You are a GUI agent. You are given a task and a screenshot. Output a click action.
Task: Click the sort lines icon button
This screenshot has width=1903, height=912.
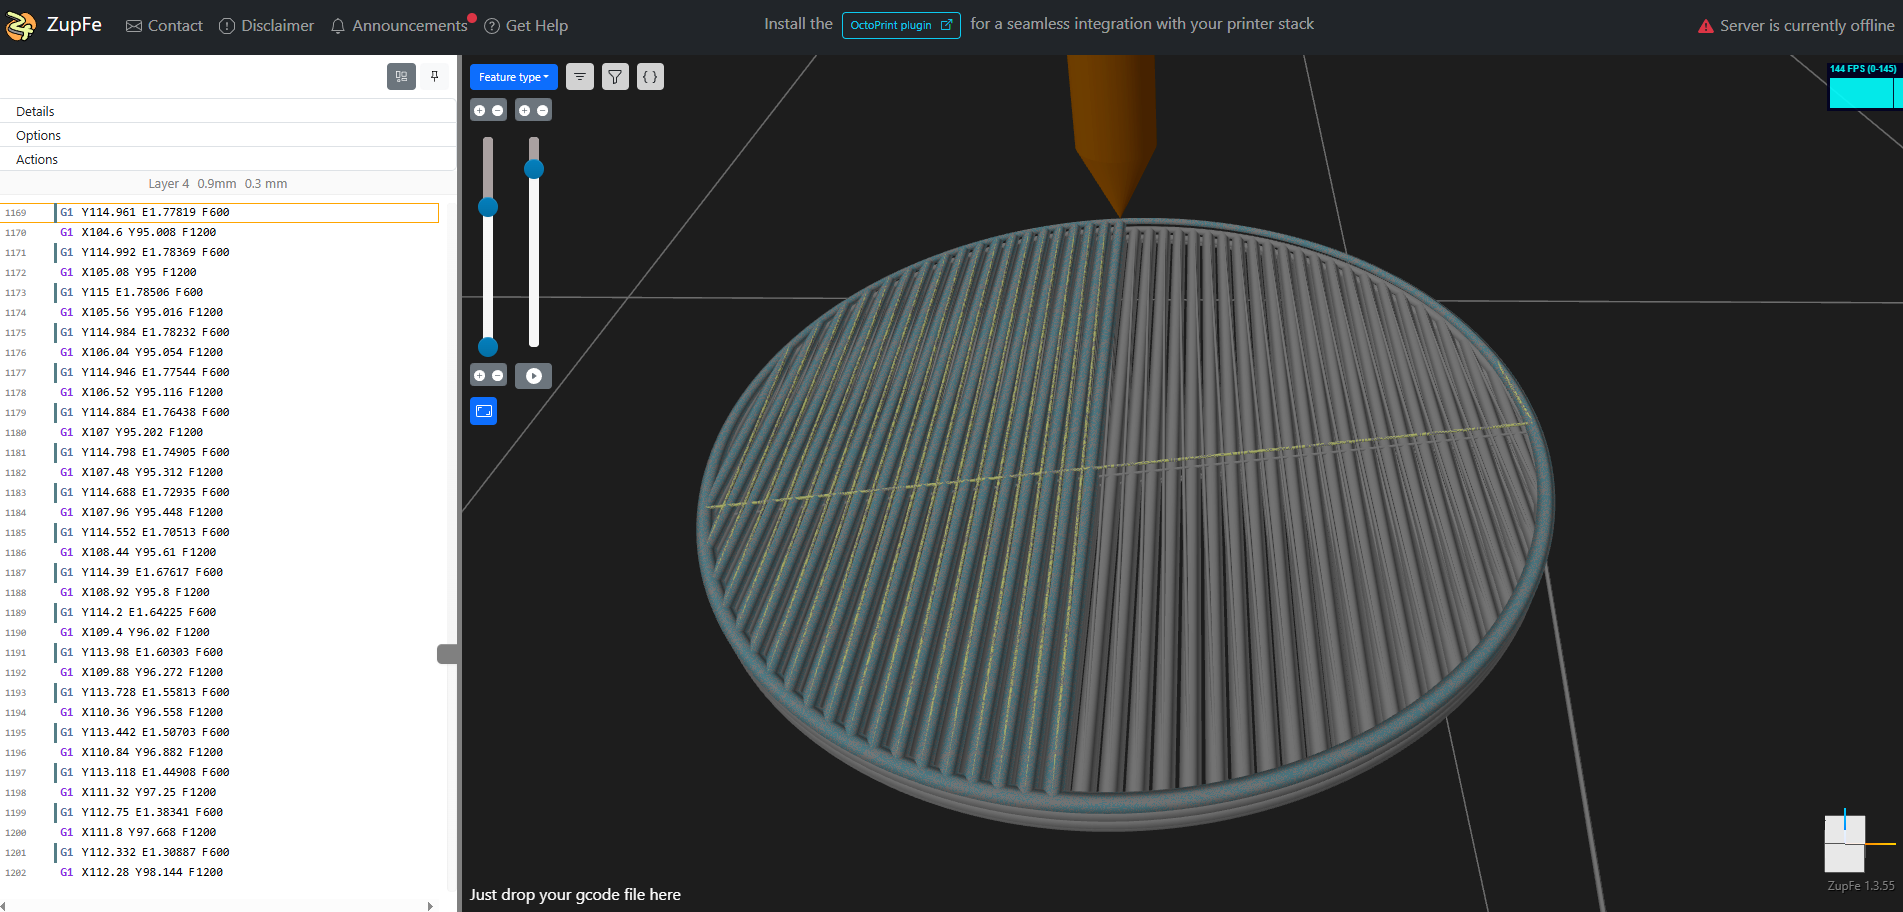(580, 77)
